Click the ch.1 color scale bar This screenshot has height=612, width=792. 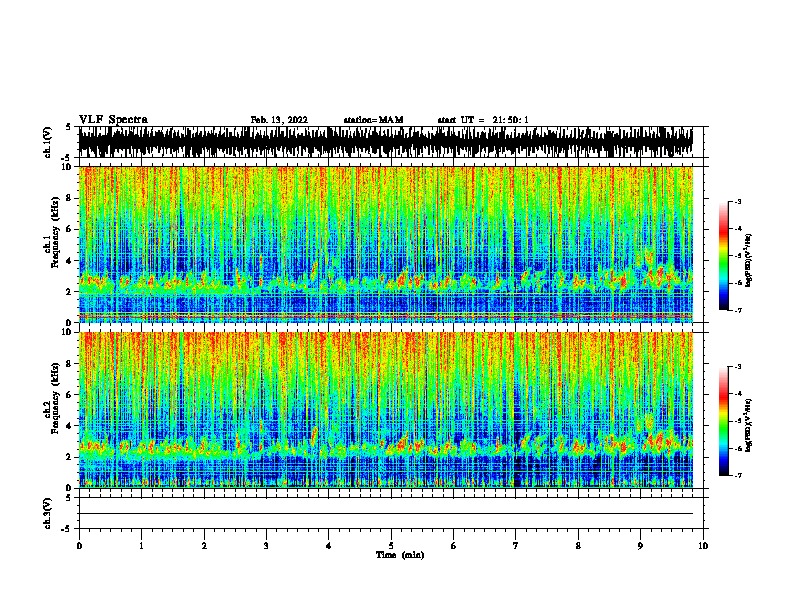click(x=724, y=256)
